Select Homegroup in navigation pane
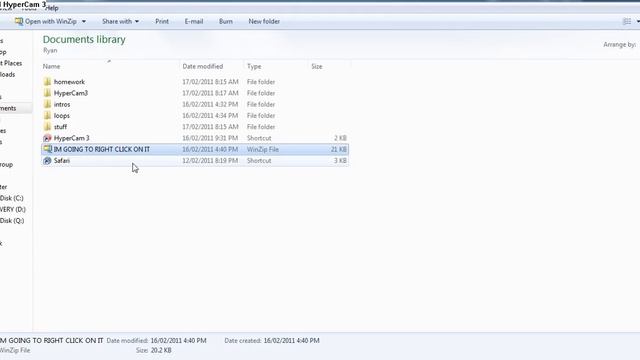The width and height of the screenshot is (640, 360). coord(7,164)
